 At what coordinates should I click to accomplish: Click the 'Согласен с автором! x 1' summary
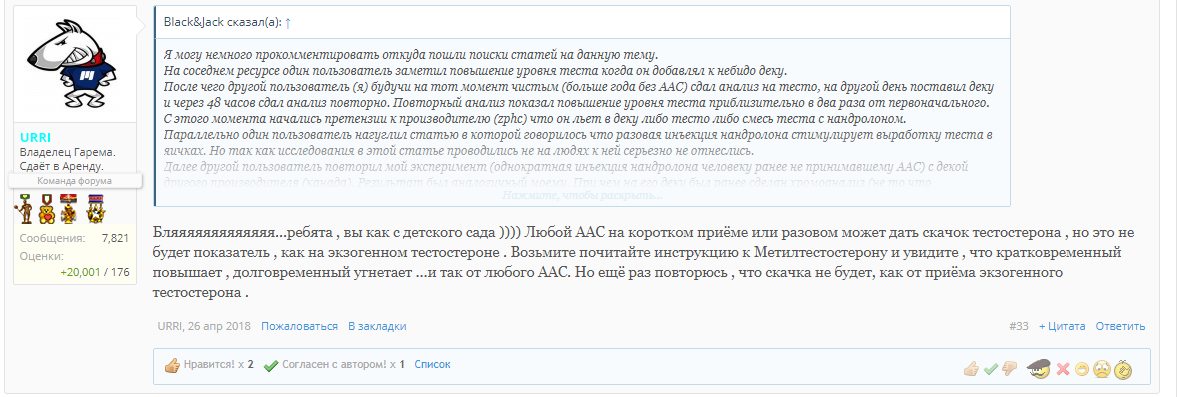[x=334, y=365]
